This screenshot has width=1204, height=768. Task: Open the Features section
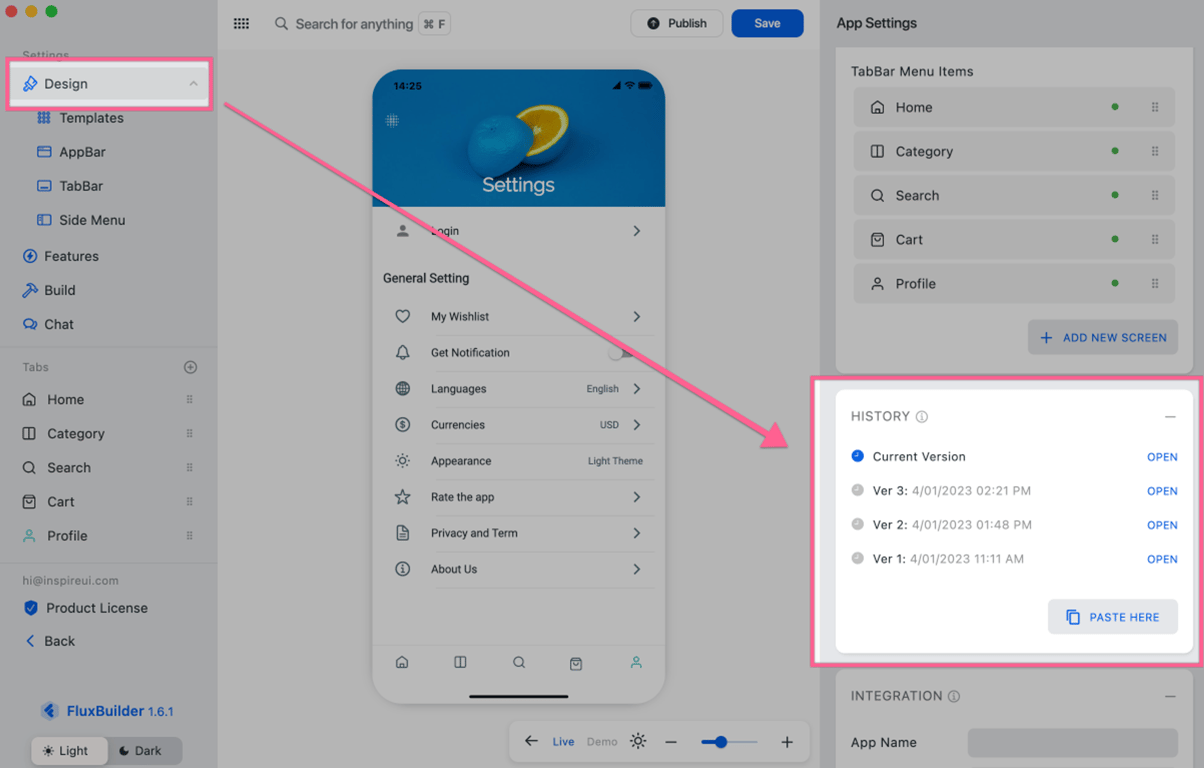pos(71,256)
